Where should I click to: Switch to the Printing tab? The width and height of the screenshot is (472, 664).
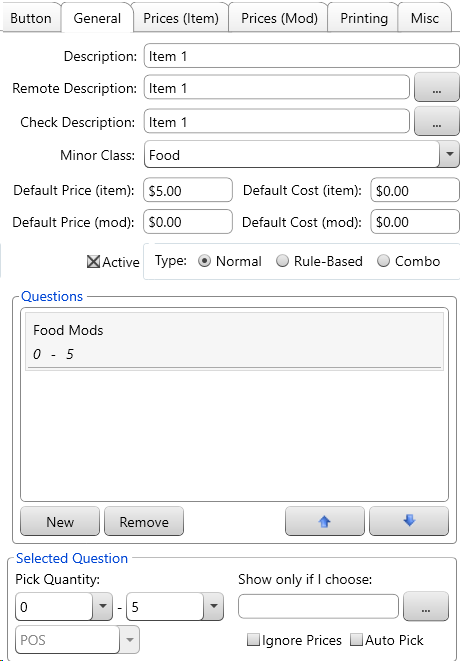click(x=364, y=18)
